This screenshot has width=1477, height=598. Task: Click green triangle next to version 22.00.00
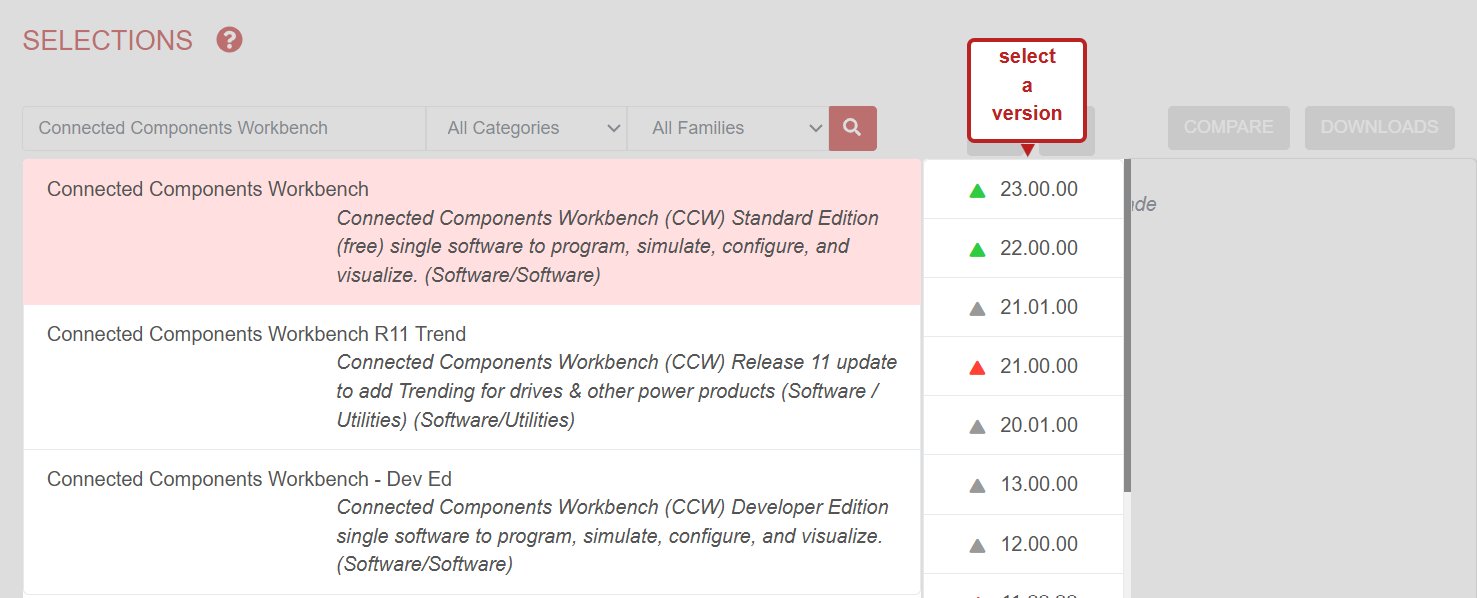[977, 249]
